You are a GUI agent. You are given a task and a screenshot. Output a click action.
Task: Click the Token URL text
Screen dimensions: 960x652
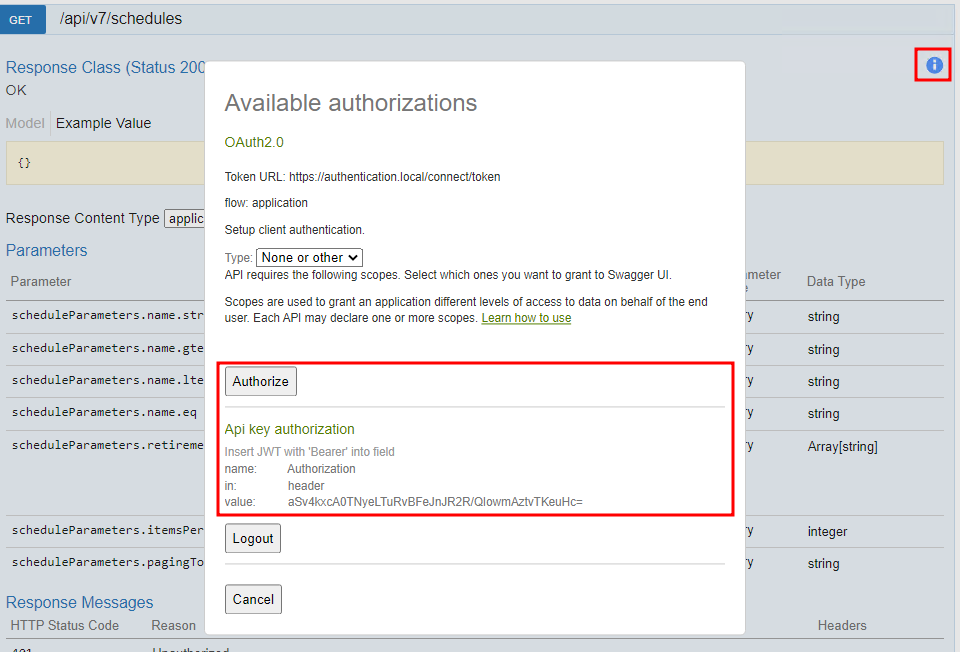(x=362, y=177)
